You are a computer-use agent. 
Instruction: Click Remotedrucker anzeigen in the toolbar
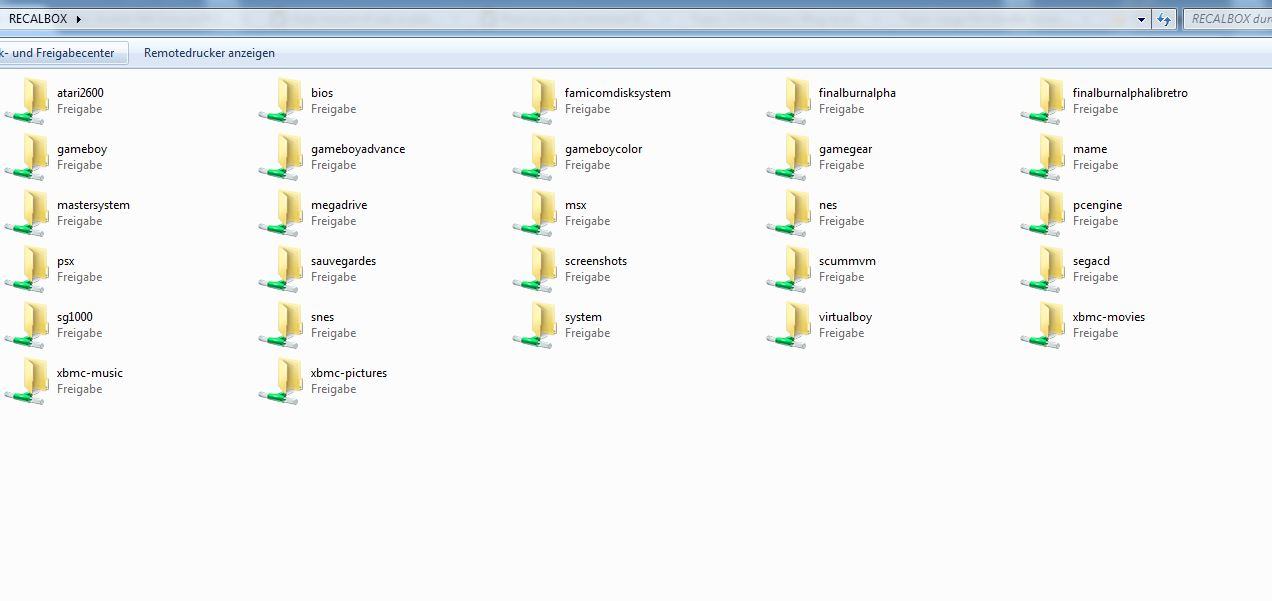209,53
